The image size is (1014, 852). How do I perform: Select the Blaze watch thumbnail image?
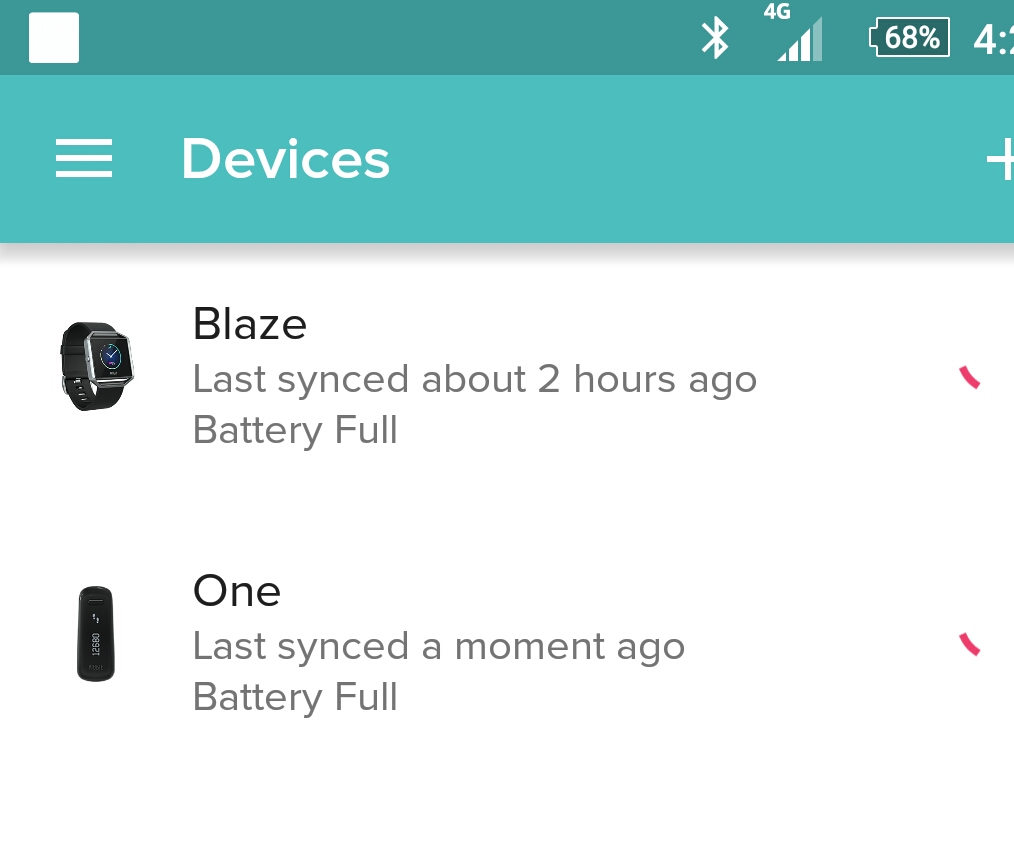[96, 366]
